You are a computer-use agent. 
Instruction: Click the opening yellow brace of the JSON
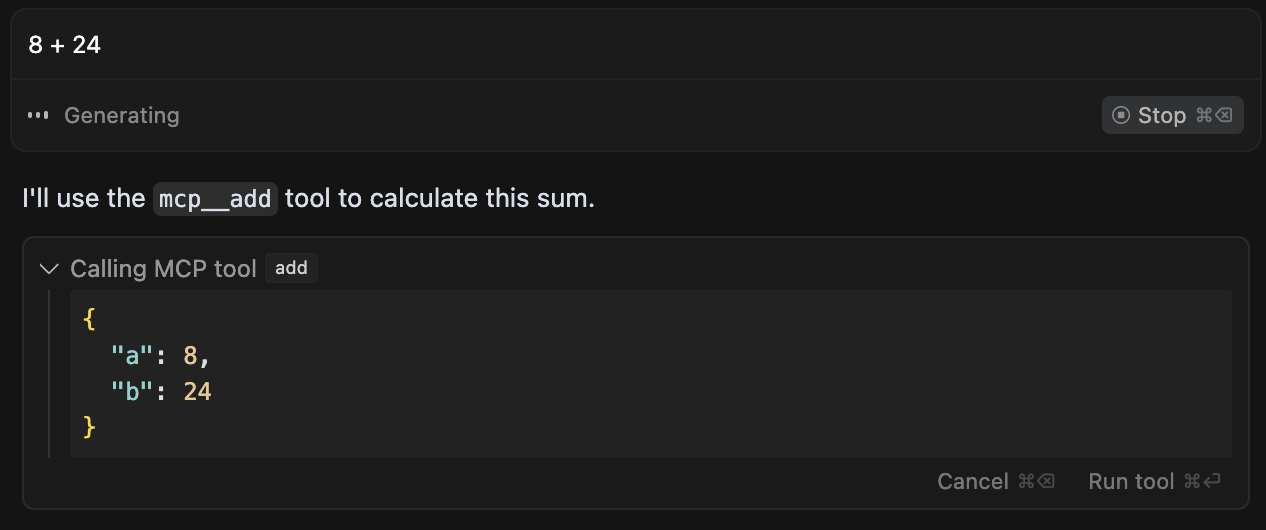(x=90, y=319)
